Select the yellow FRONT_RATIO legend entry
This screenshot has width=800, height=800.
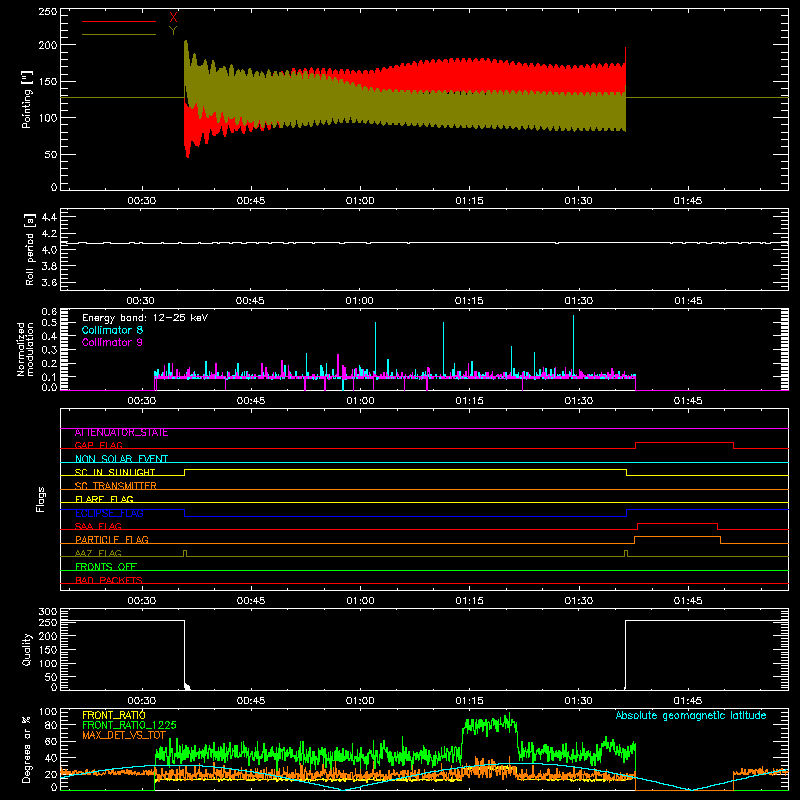(x=114, y=715)
